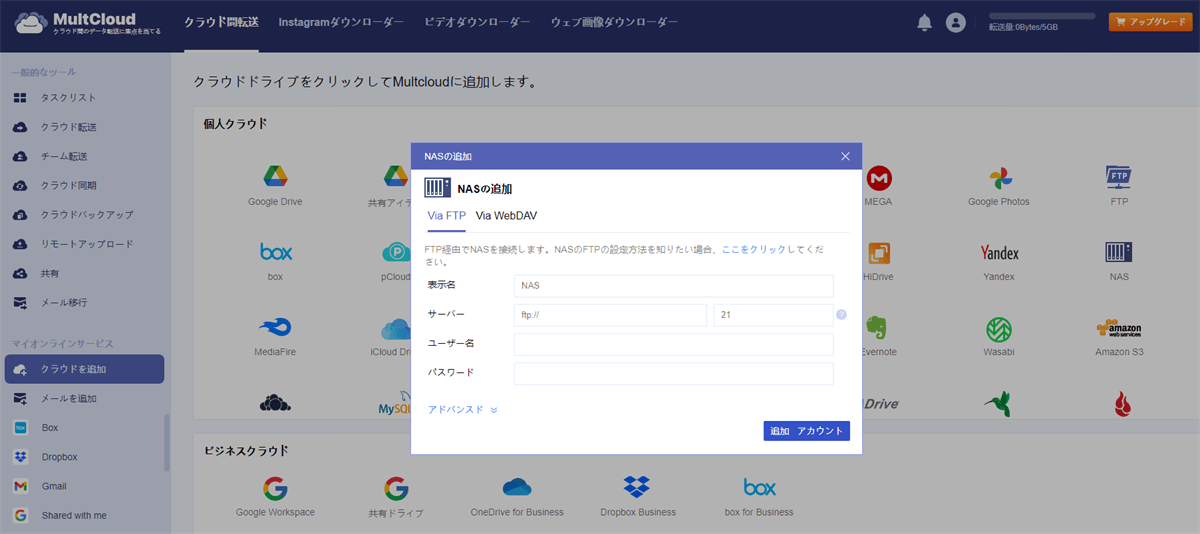Select the Wasabi cloud icon
This screenshot has width=1200, height=534.
[x=998, y=329]
